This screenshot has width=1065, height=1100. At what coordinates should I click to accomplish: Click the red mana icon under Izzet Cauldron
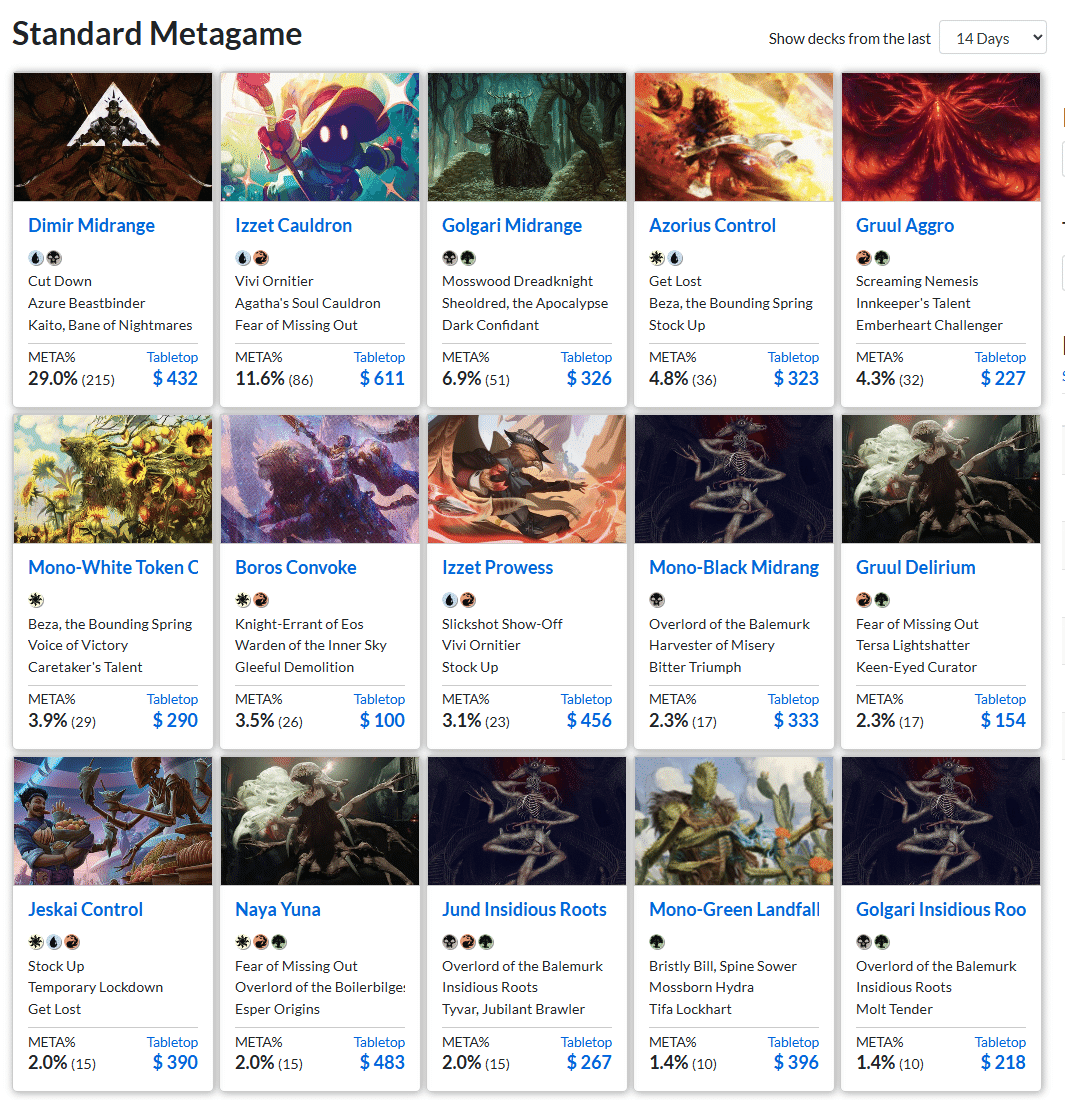coord(261,258)
